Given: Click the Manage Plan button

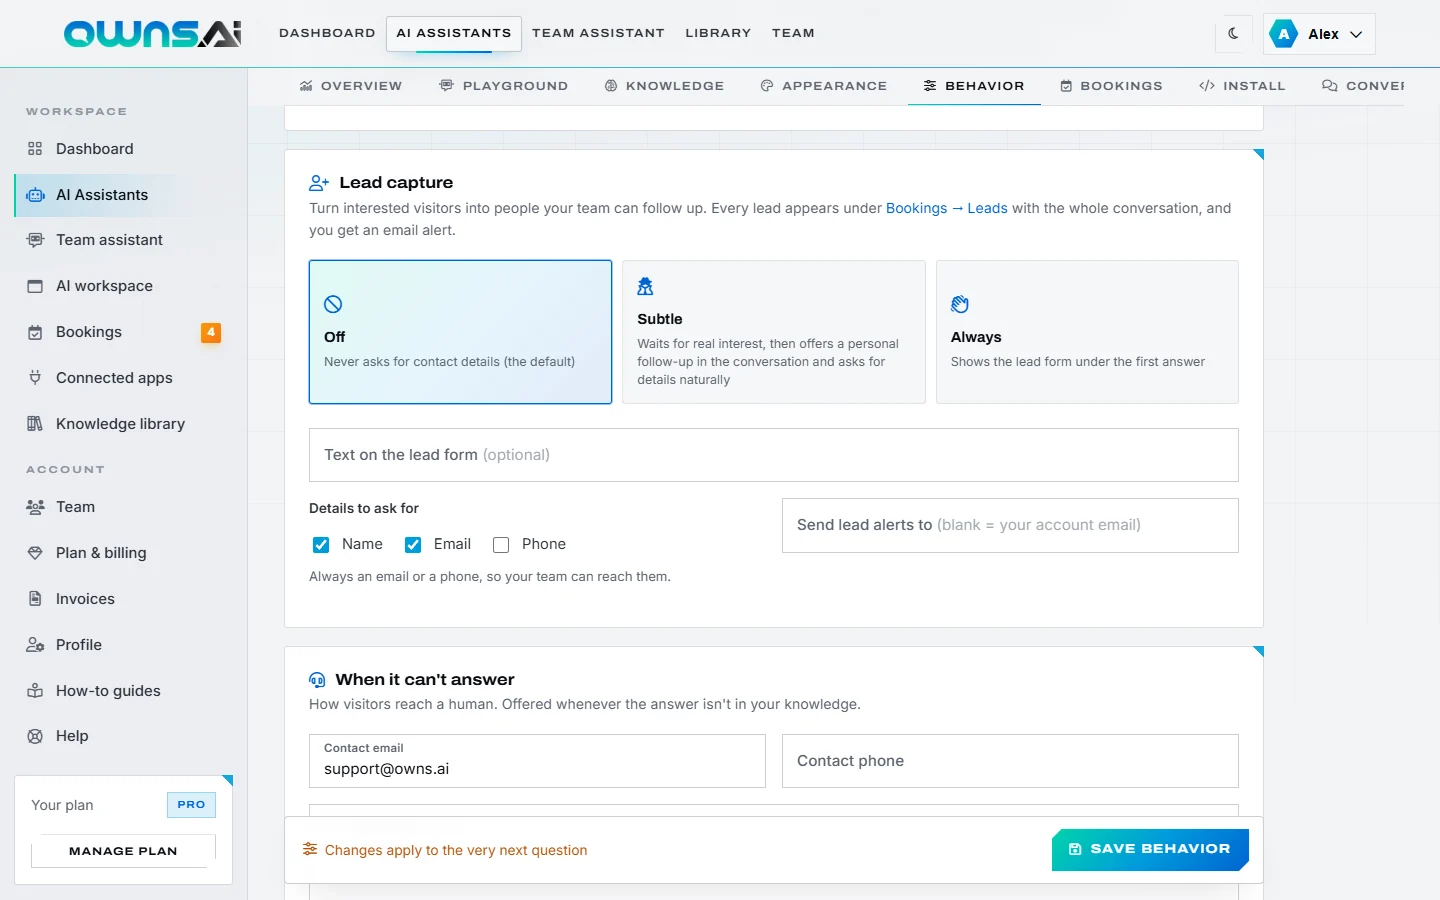Looking at the screenshot, I should click(123, 851).
